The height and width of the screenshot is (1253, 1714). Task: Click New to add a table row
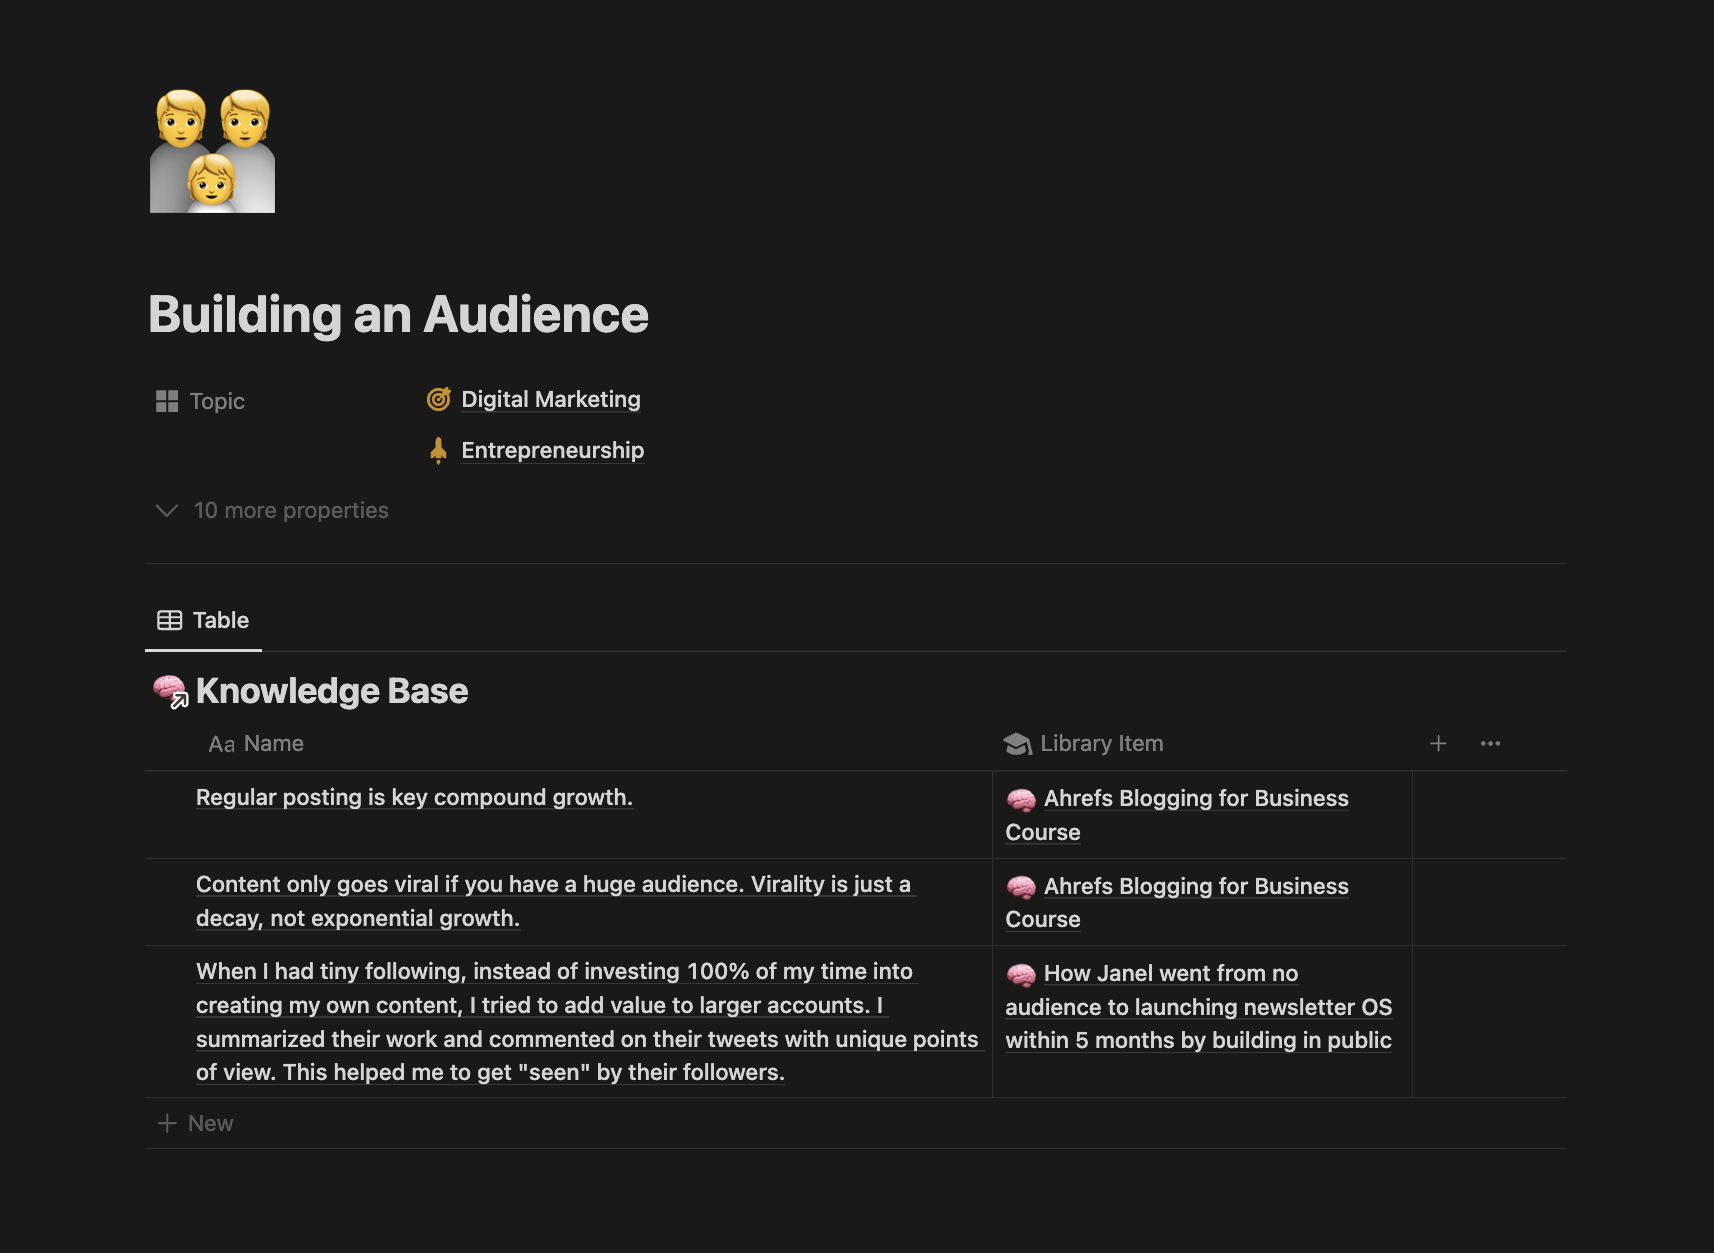196,1122
